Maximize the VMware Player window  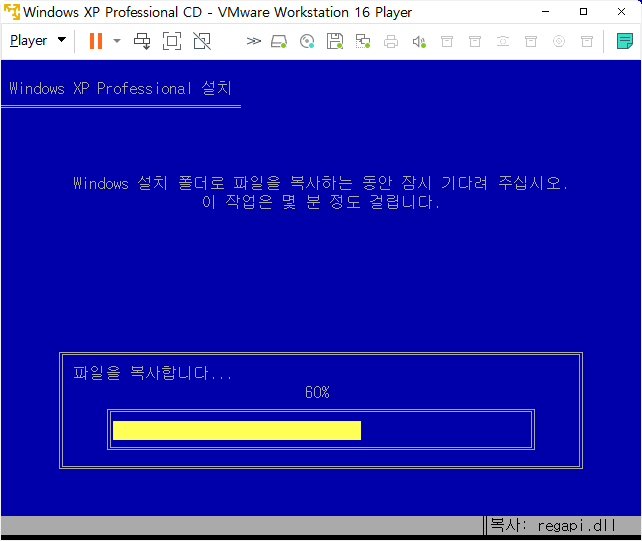[x=583, y=12]
